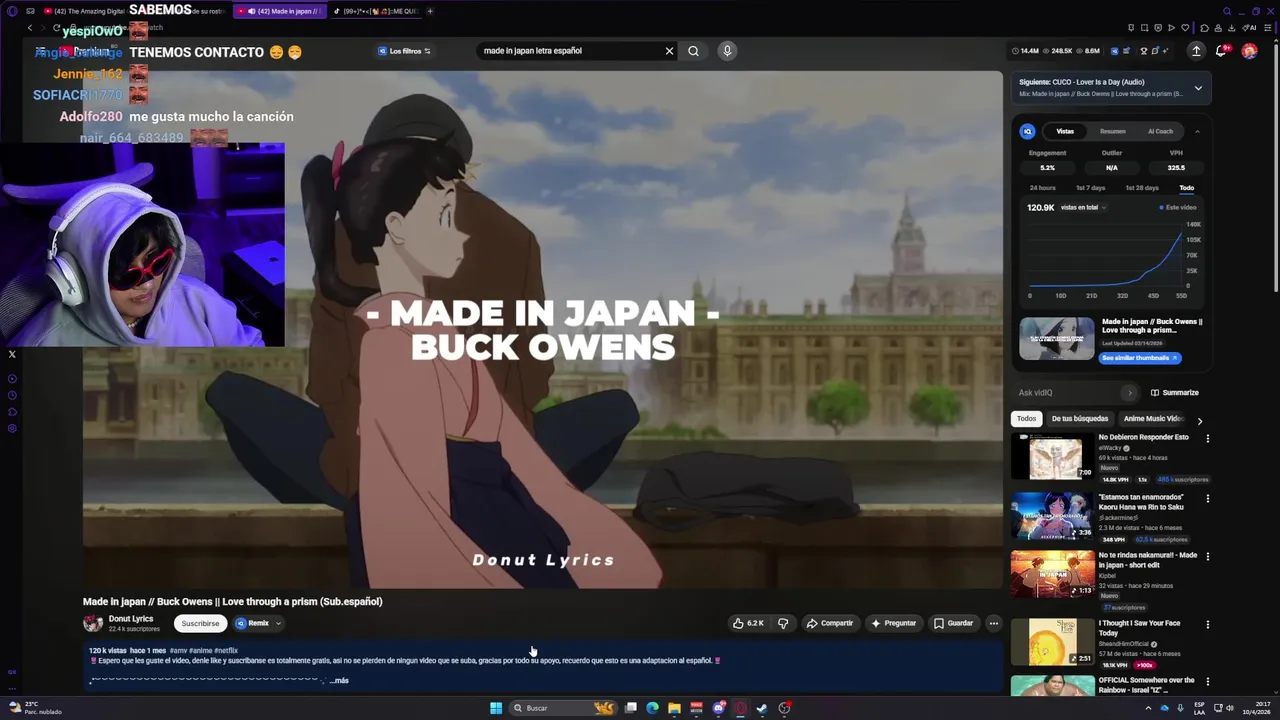This screenshot has height=720, width=1280.
Task: Open I Thought I Saw Your Face thumbnail
Action: point(1052,642)
